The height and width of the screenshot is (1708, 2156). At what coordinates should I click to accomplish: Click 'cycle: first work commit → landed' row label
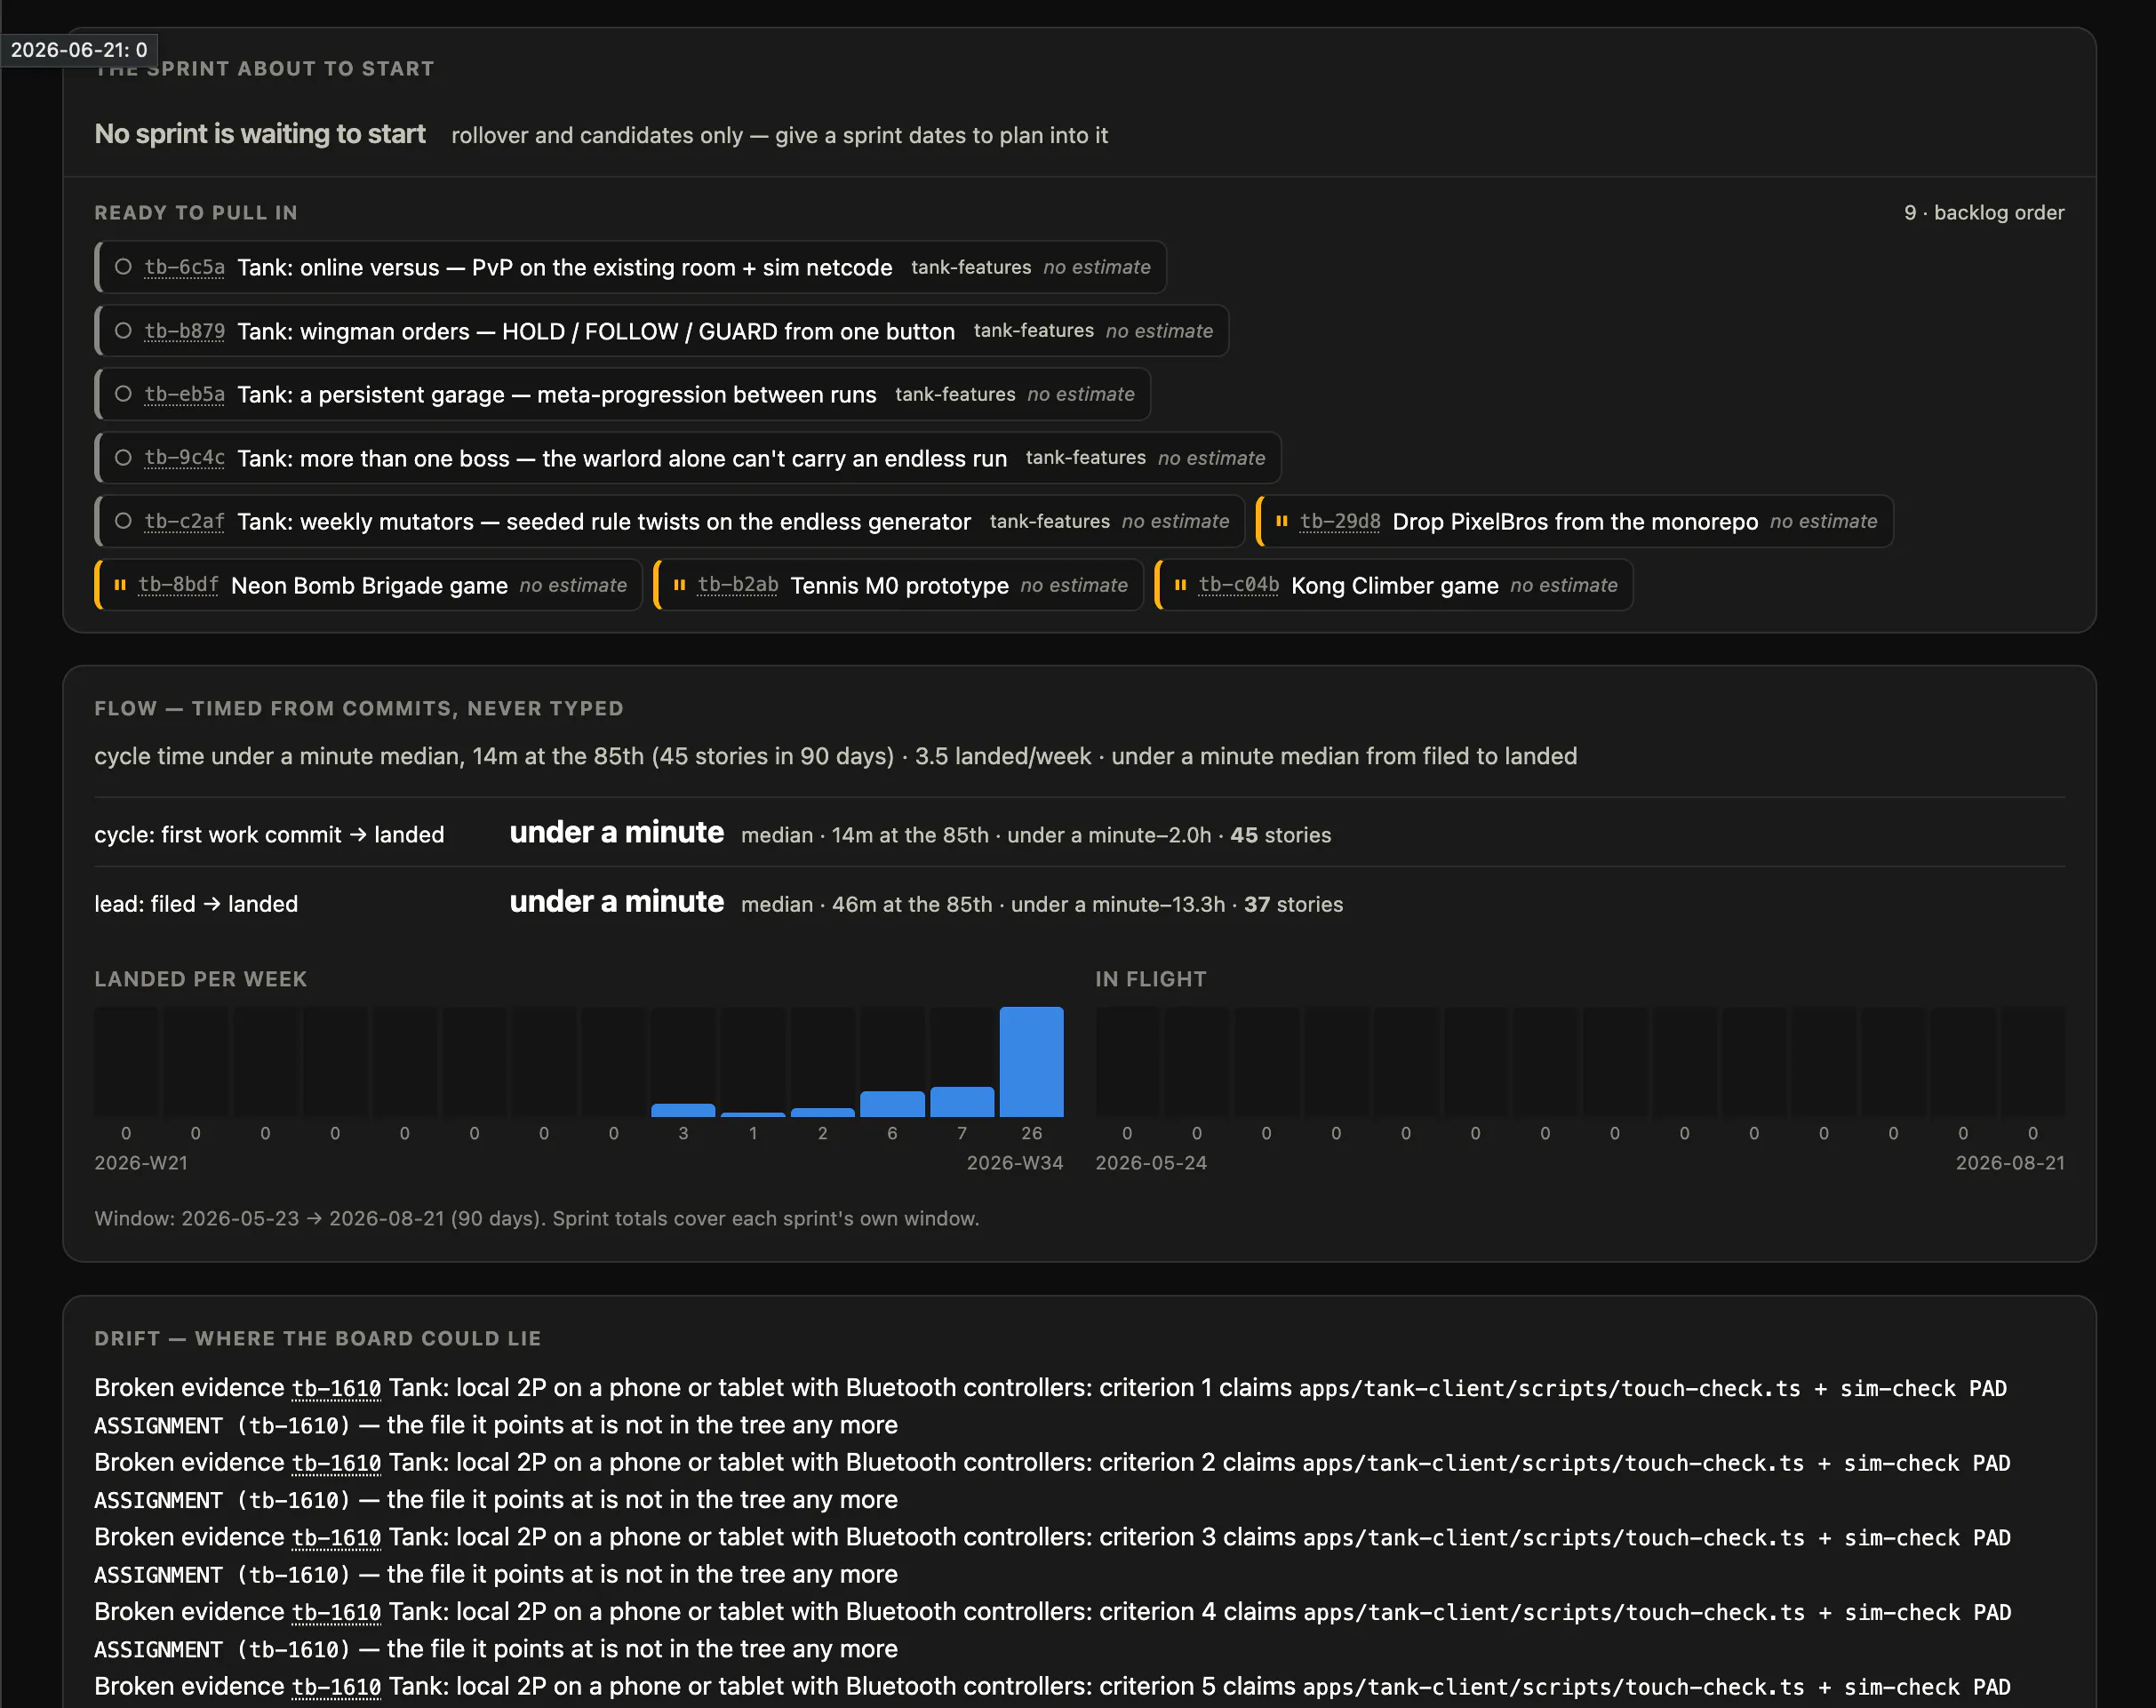(269, 834)
